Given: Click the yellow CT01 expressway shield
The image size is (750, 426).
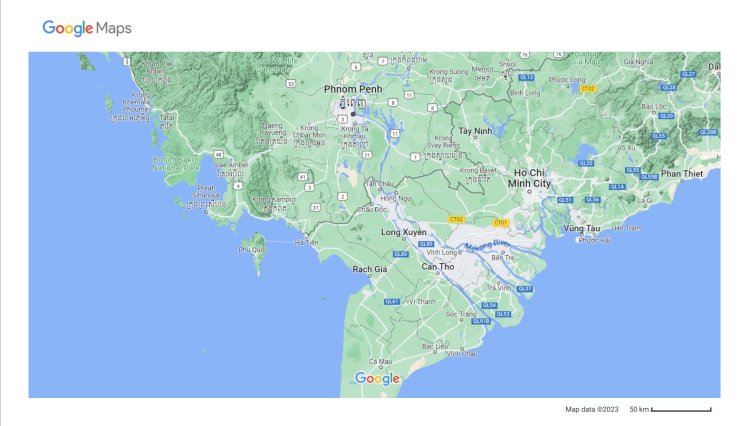Looking at the screenshot, I should 501,222.
